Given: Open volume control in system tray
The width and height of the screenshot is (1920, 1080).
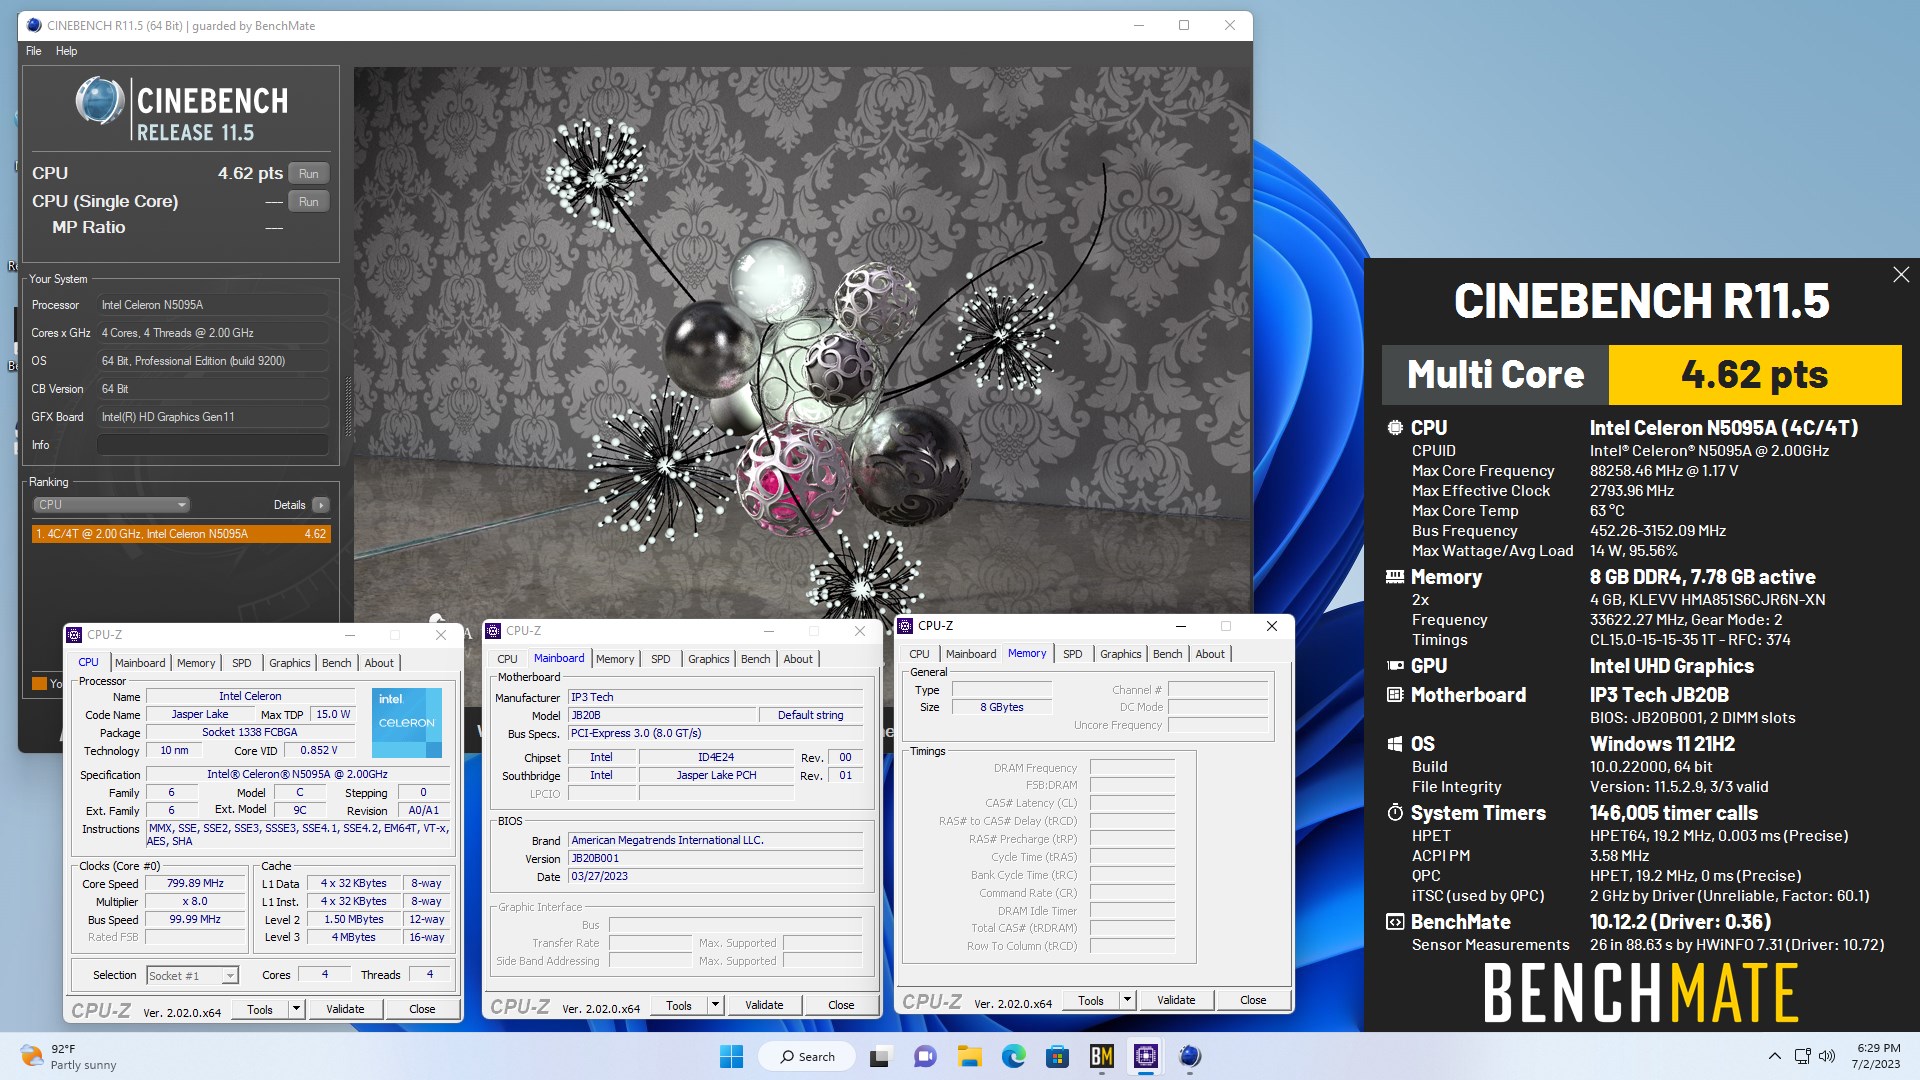Looking at the screenshot, I should tap(1827, 1056).
